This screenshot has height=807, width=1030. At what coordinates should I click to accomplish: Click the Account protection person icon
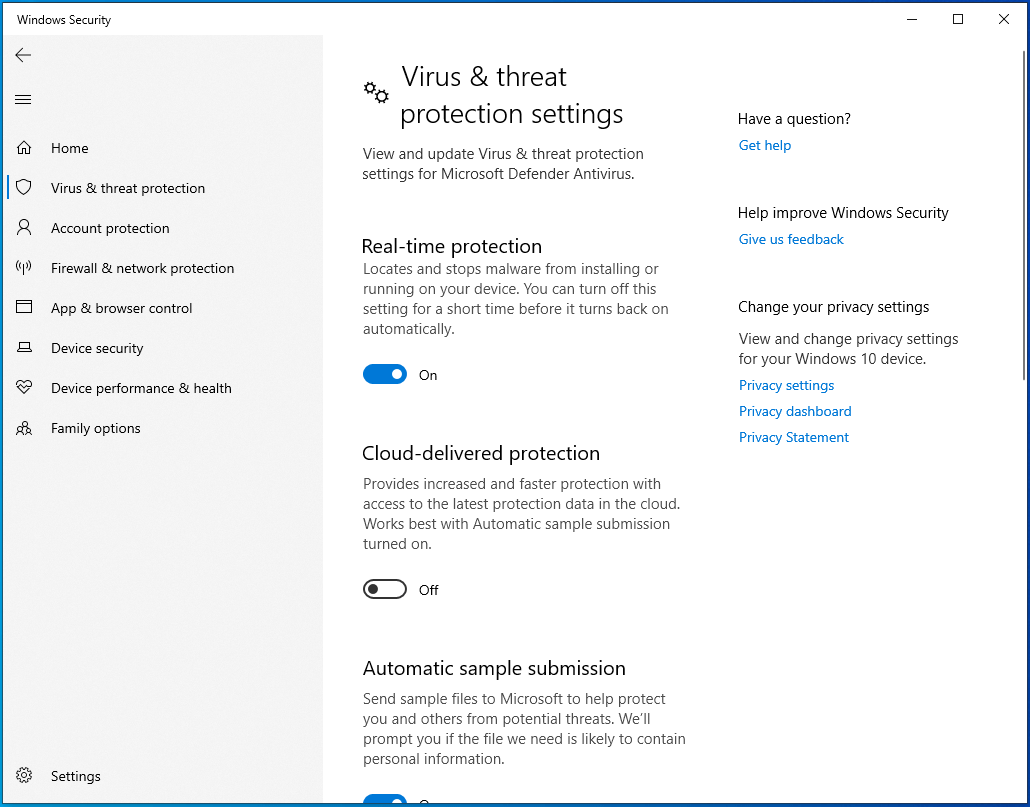(x=24, y=228)
